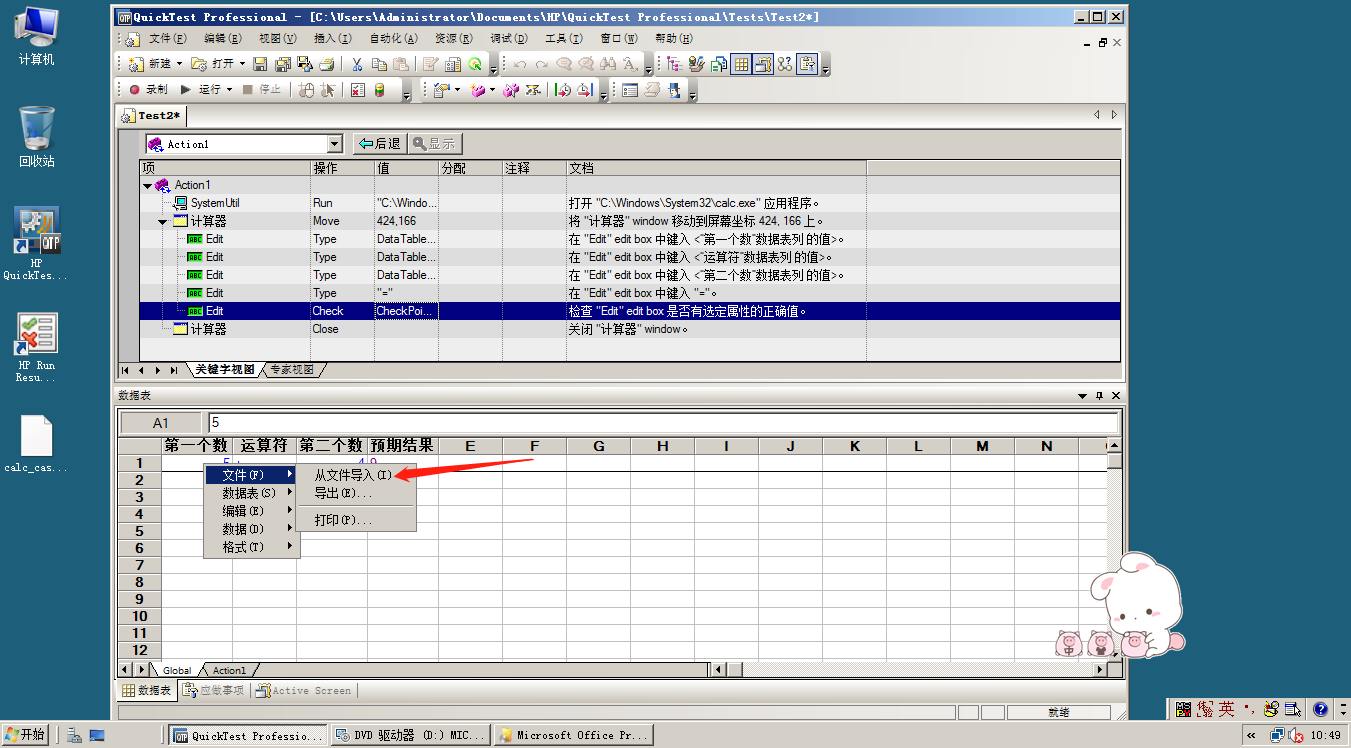Click the show desktop quick launch icon
This screenshot has width=1351, height=748.
coord(97,735)
